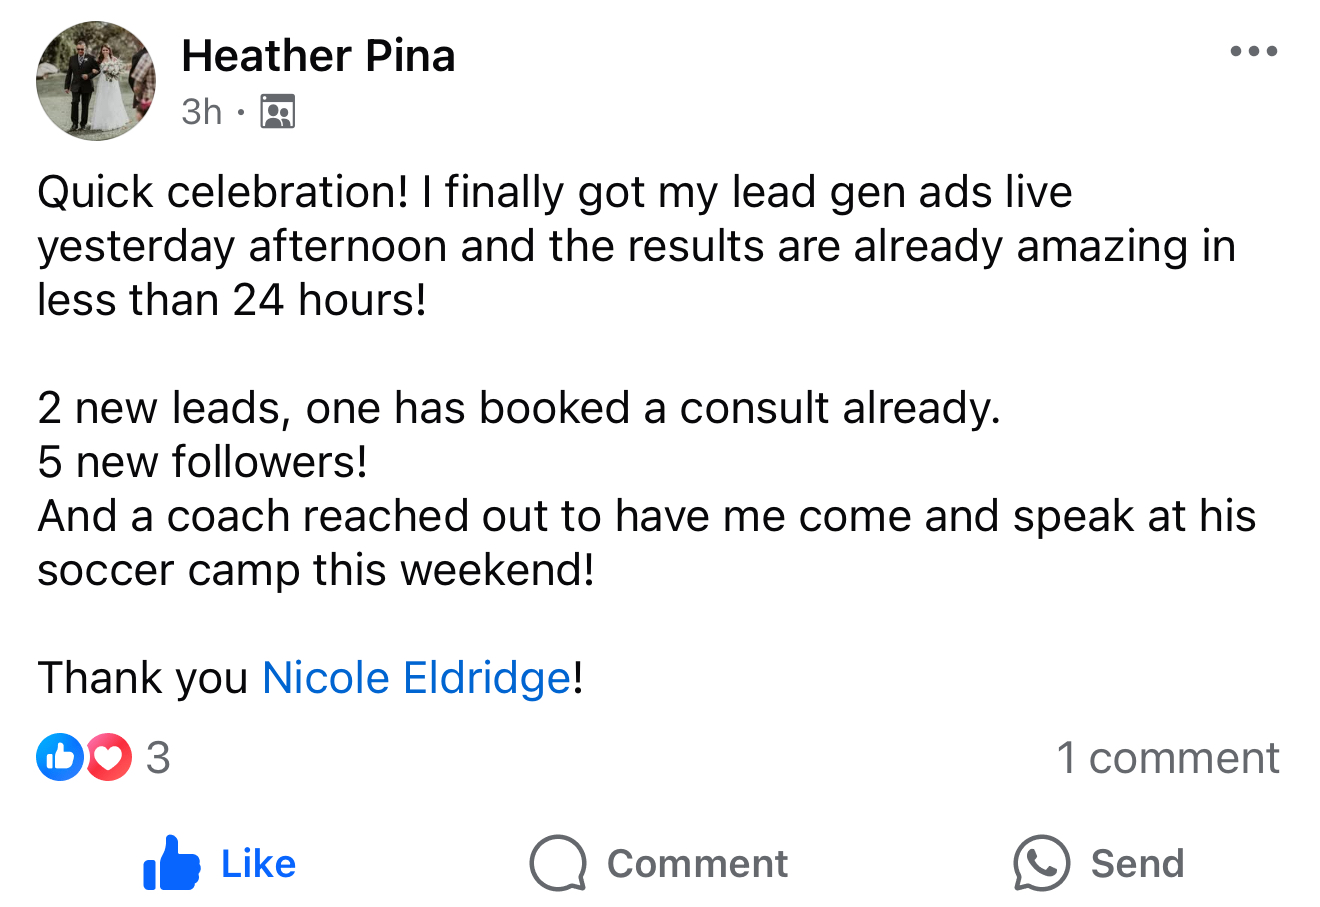This screenshot has width=1320, height=907.
Task: Click the Like text label
Action: pyautogui.click(x=258, y=864)
